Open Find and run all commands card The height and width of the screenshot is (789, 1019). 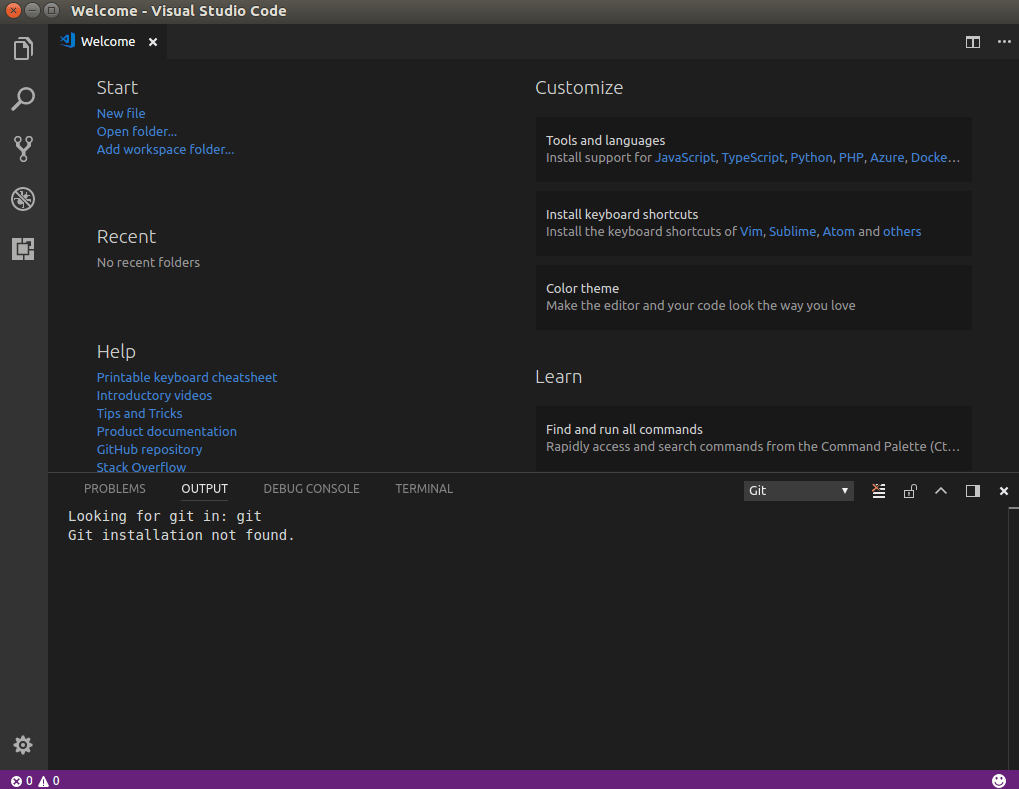pyautogui.click(x=753, y=439)
